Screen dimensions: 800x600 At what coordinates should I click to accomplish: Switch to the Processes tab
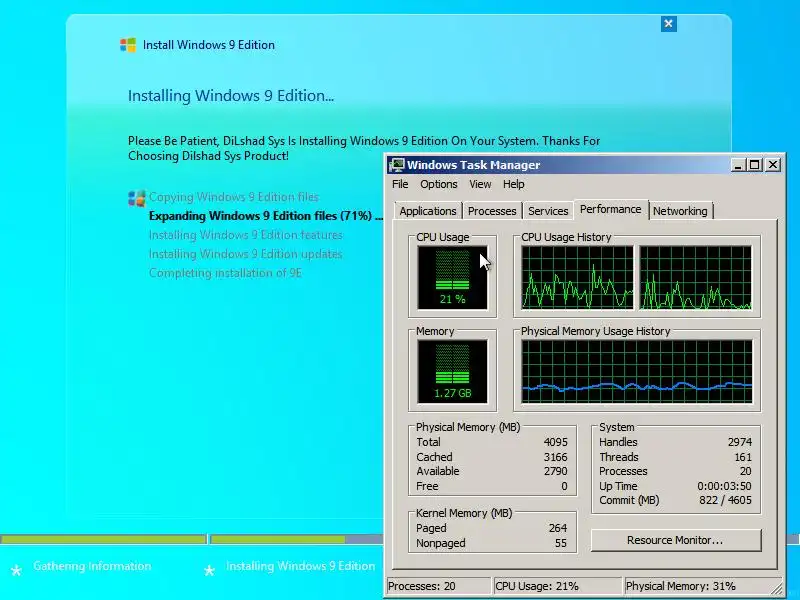492,211
